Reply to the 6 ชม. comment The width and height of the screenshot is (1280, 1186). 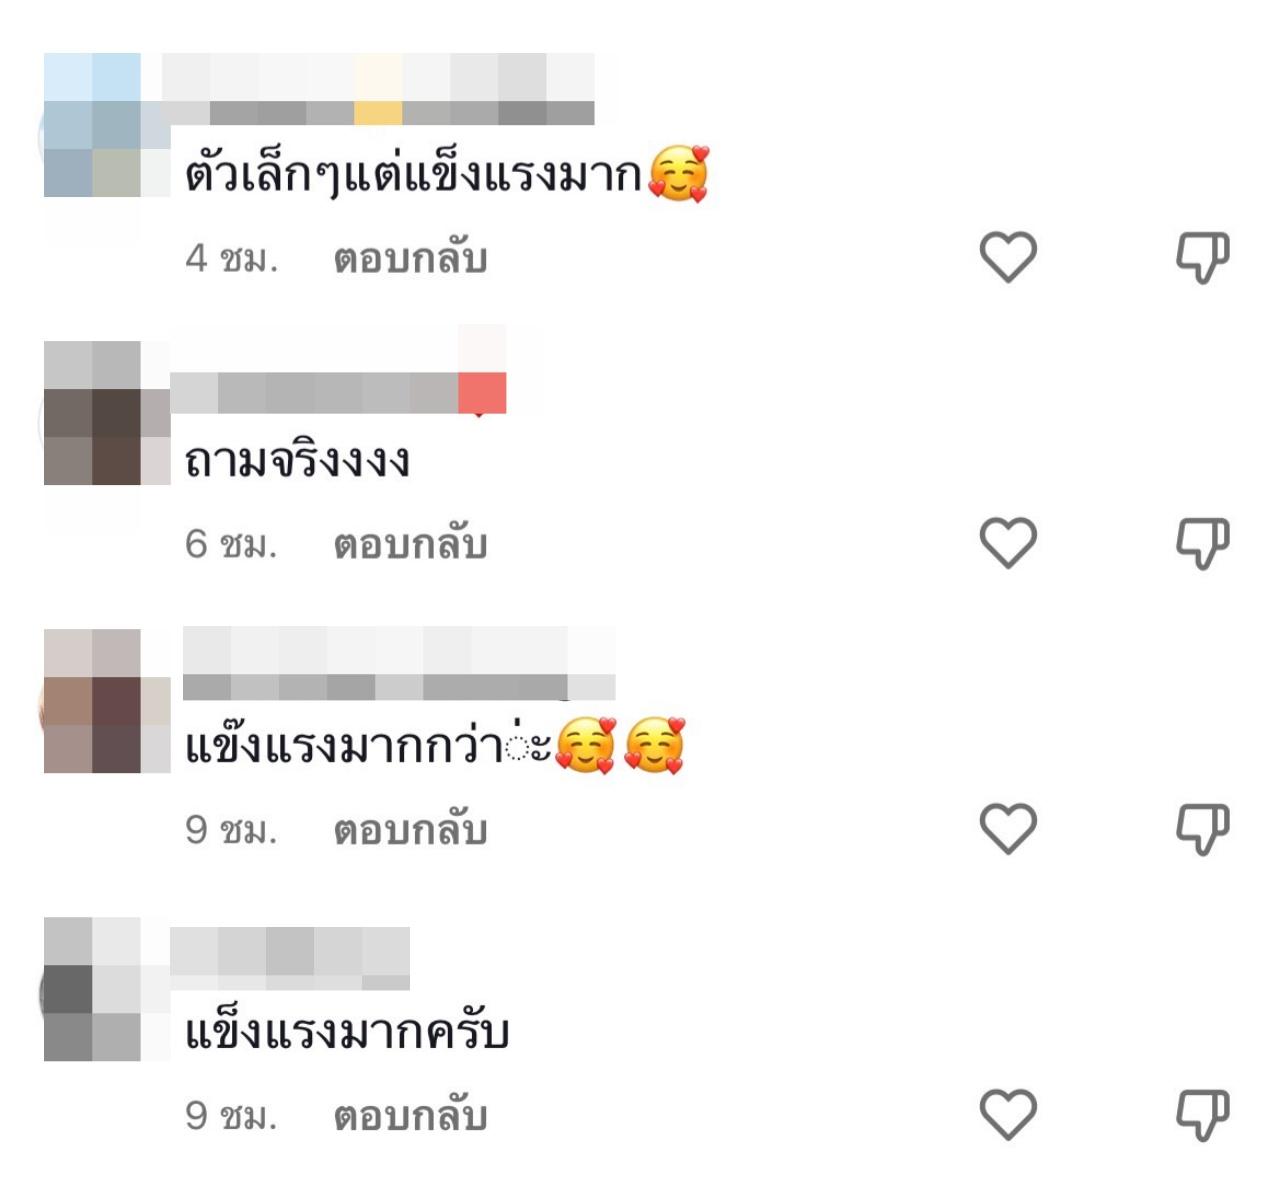coord(410,545)
